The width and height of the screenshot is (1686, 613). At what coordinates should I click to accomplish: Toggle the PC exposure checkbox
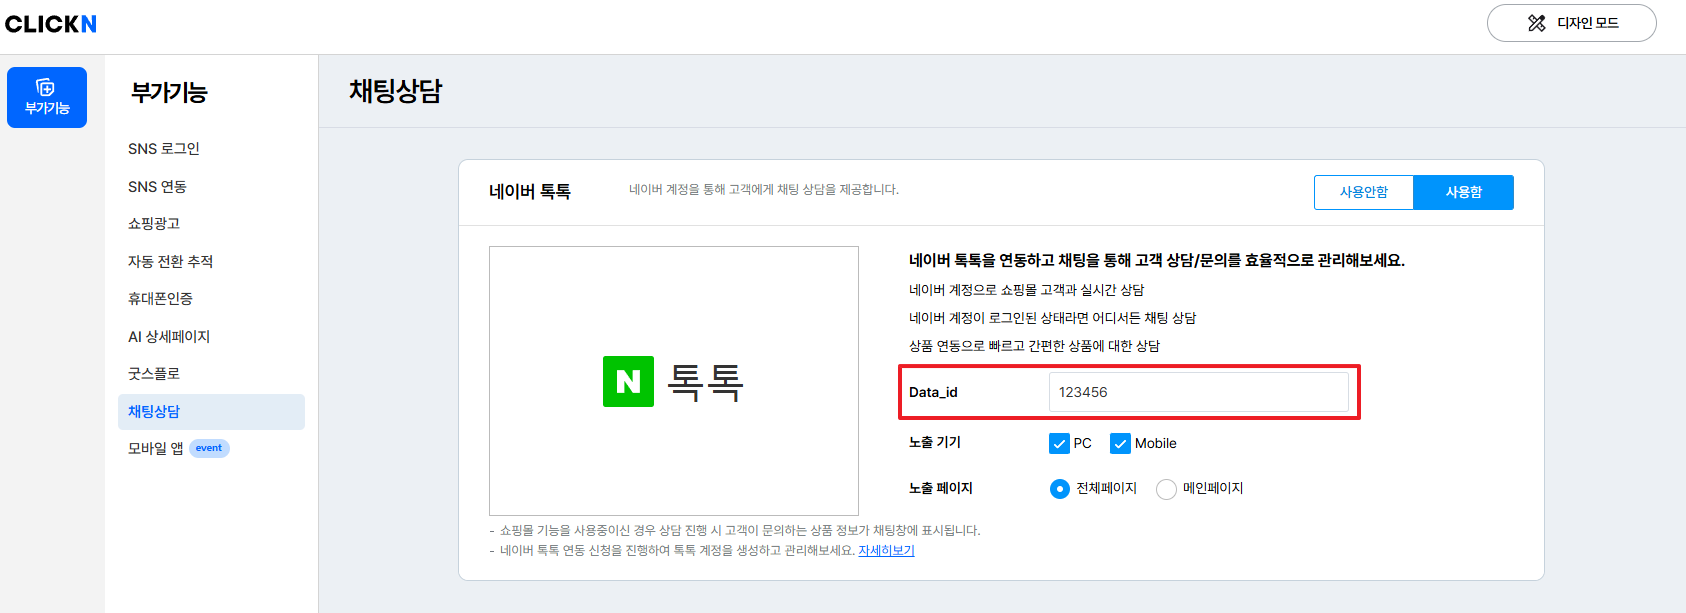pyautogui.click(x=1059, y=443)
